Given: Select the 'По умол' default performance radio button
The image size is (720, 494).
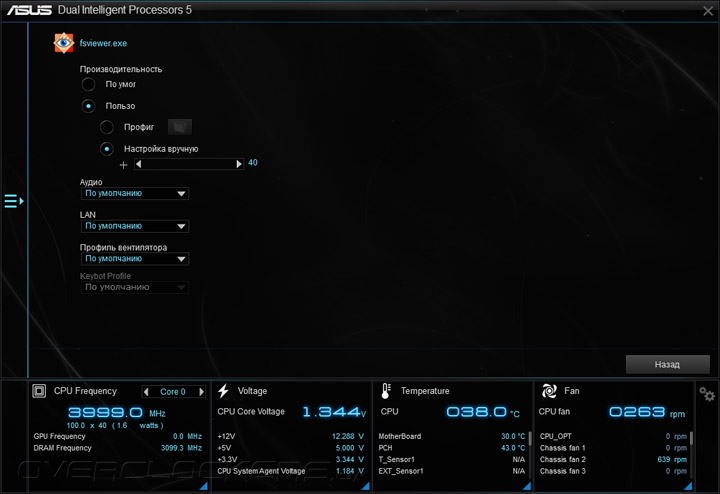Looking at the screenshot, I should [x=88, y=84].
